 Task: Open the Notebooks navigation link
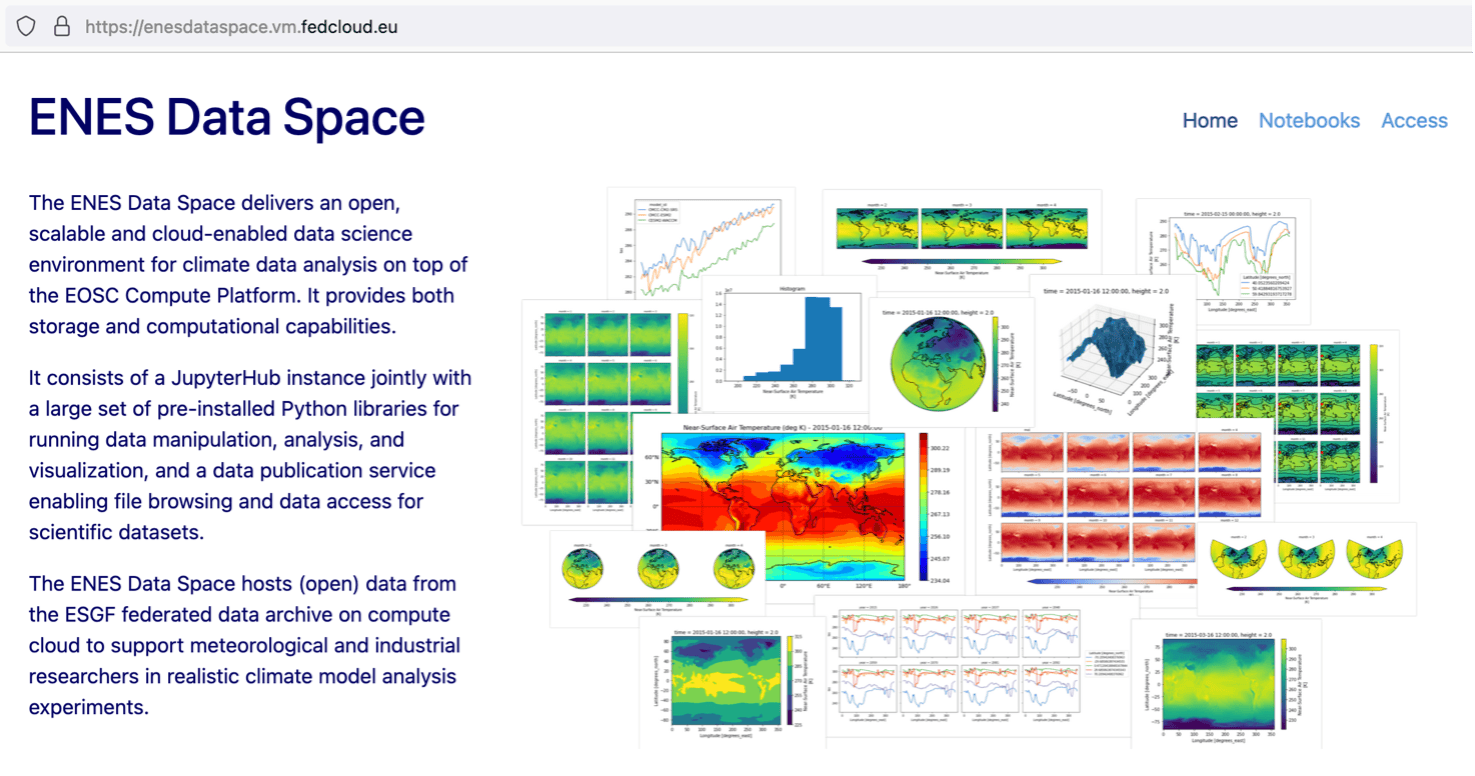tap(1309, 120)
